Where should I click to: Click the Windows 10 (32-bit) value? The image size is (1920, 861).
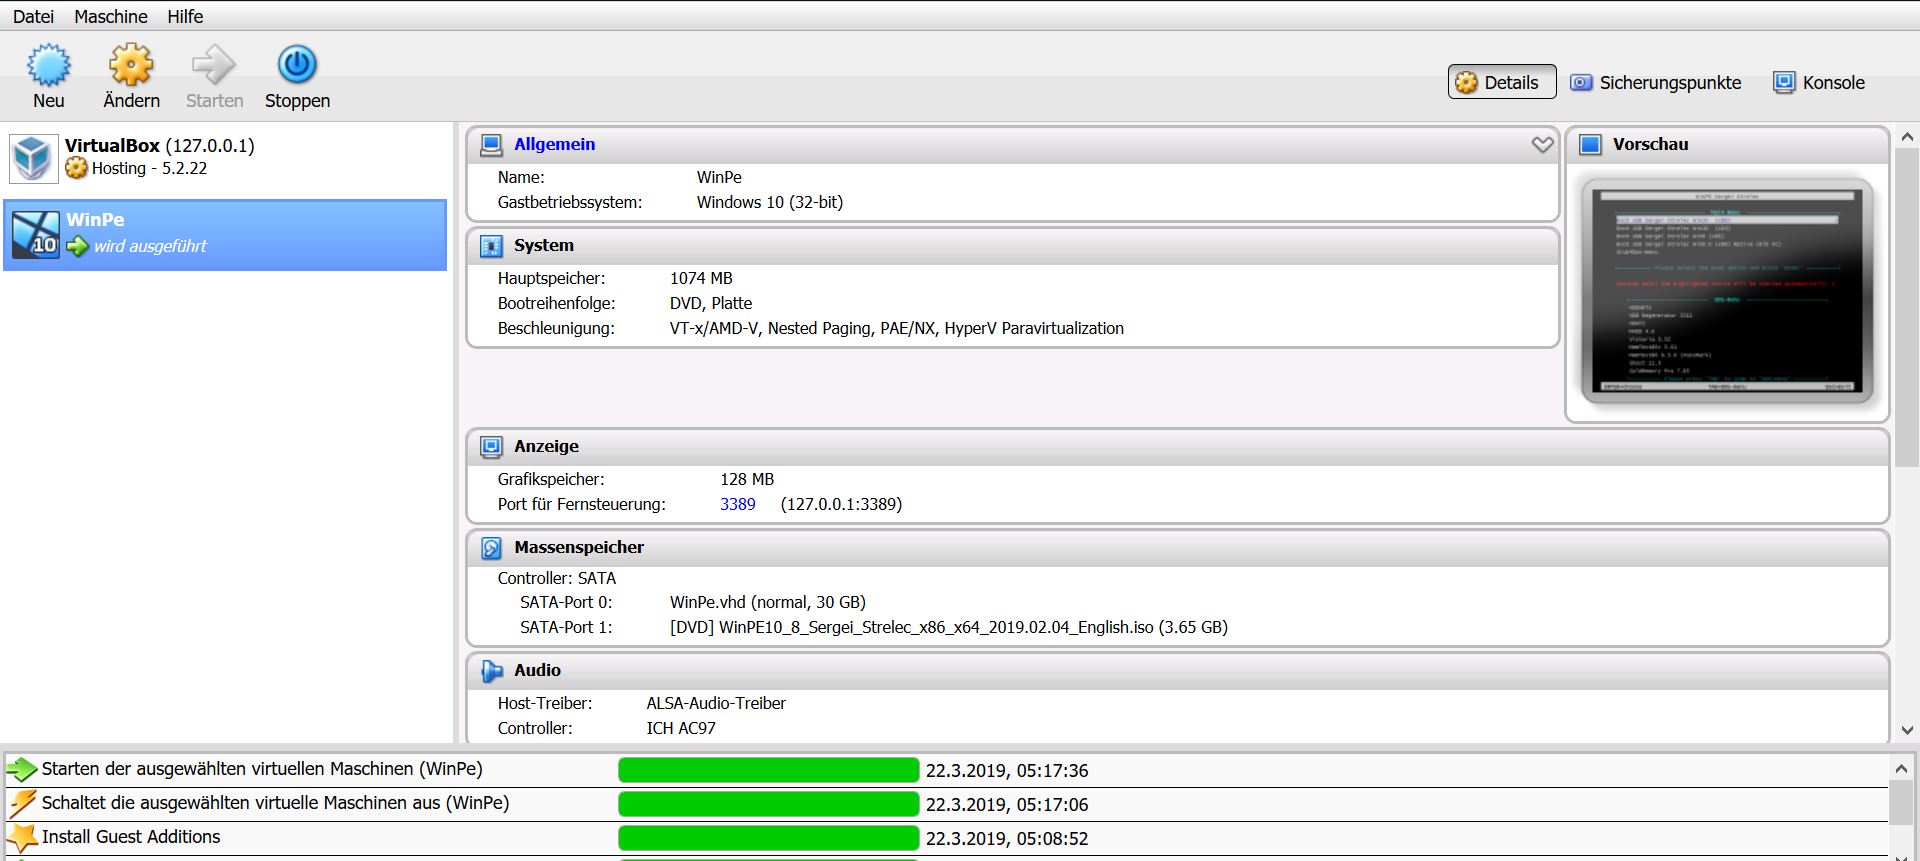[770, 202]
